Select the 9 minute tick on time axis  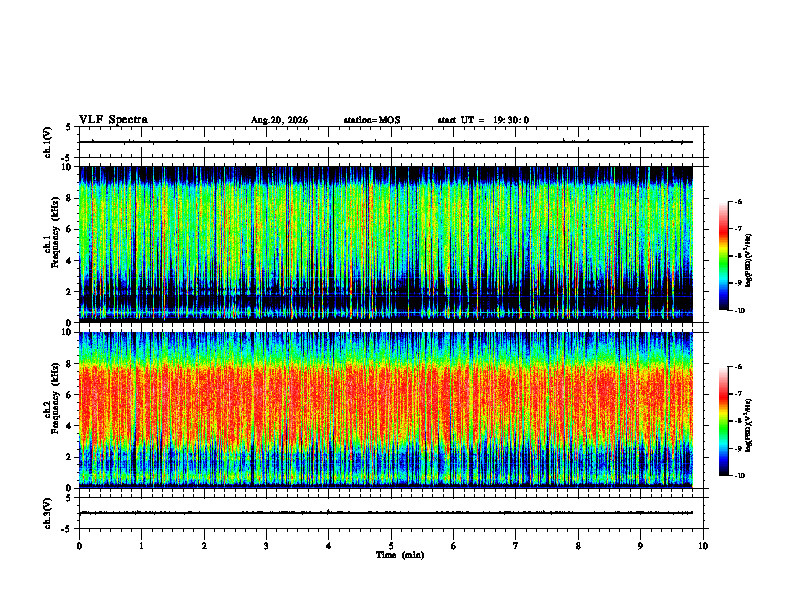click(640, 546)
